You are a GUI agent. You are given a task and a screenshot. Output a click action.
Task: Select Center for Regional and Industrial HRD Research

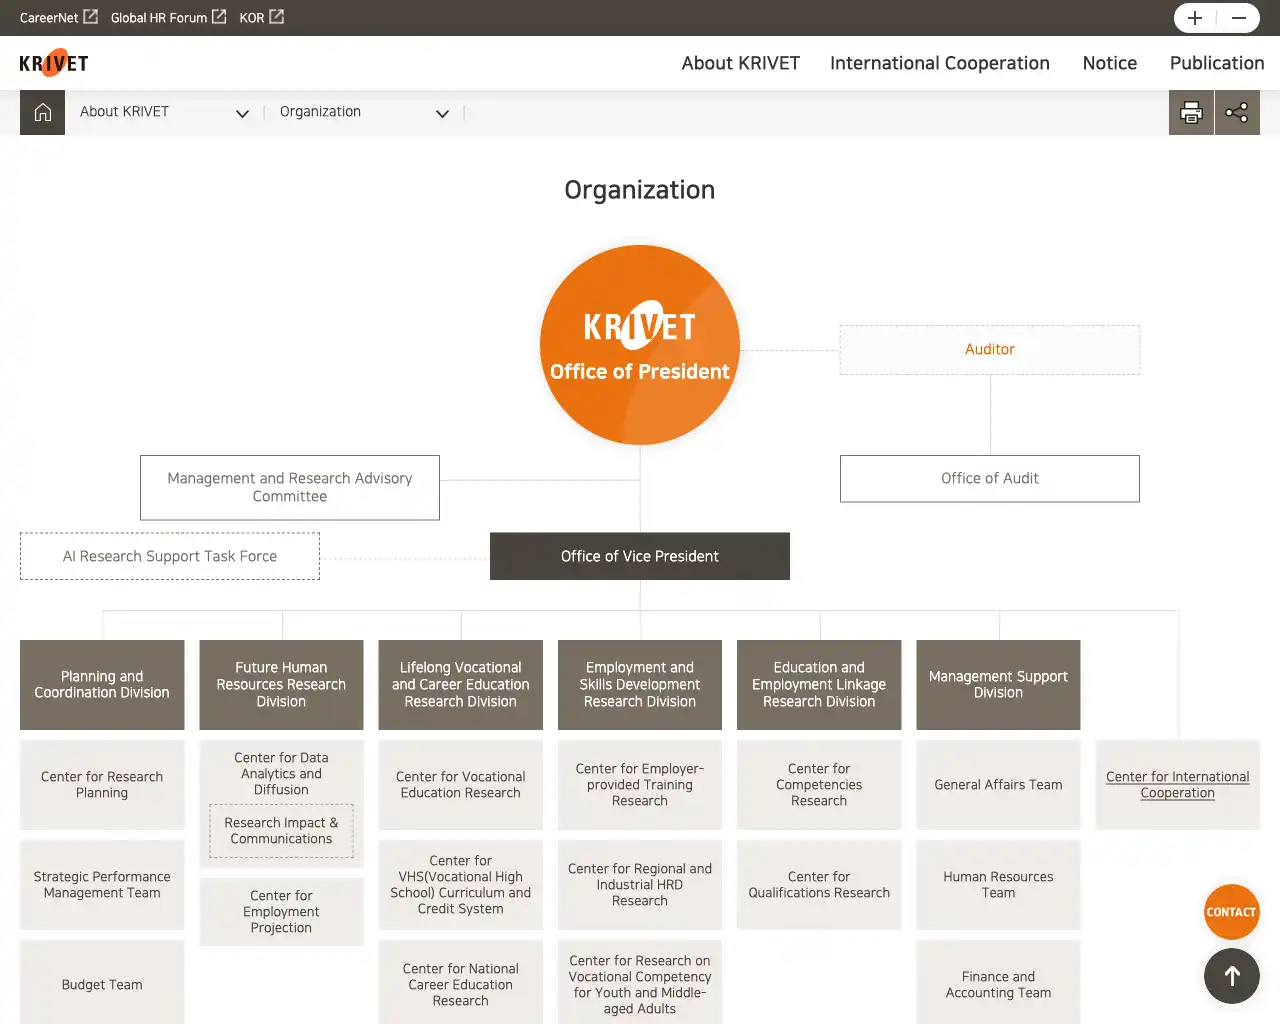(640, 885)
